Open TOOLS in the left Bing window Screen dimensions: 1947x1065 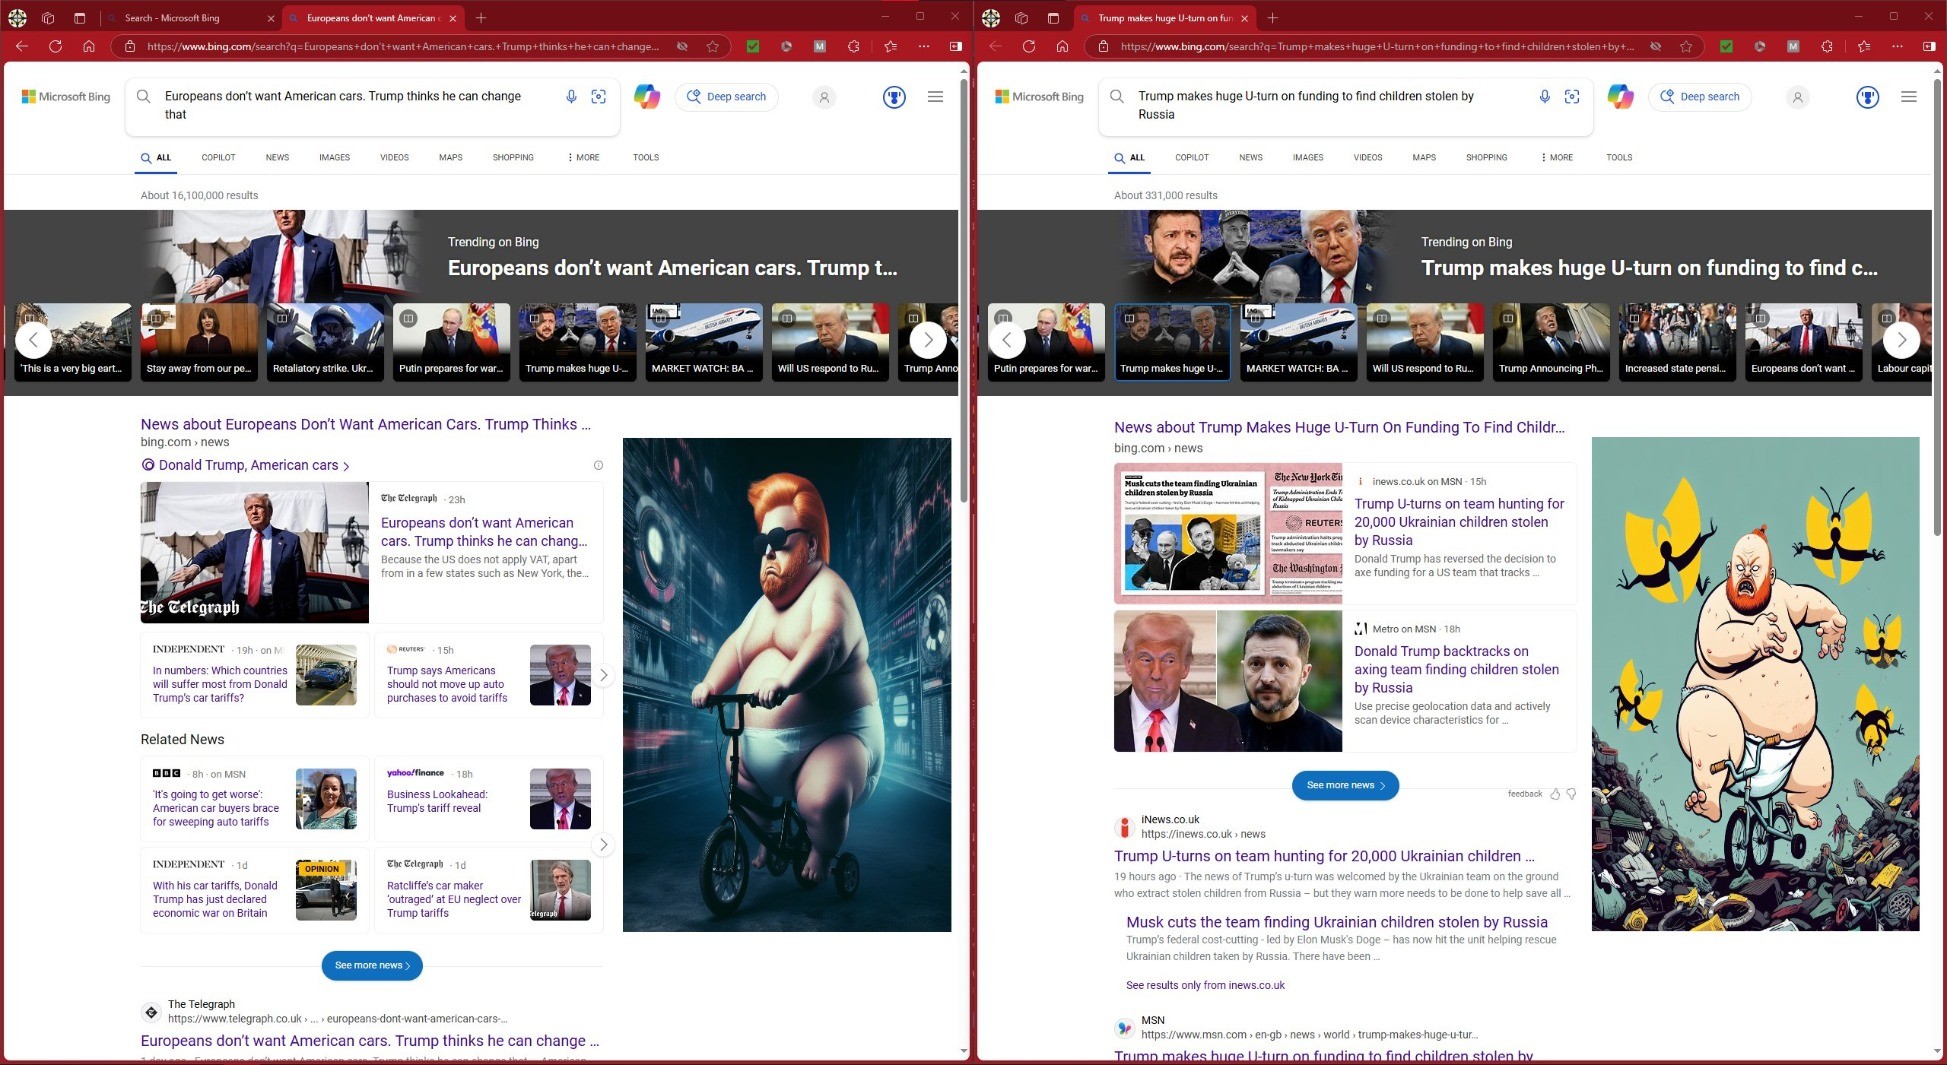coord(645,157)
